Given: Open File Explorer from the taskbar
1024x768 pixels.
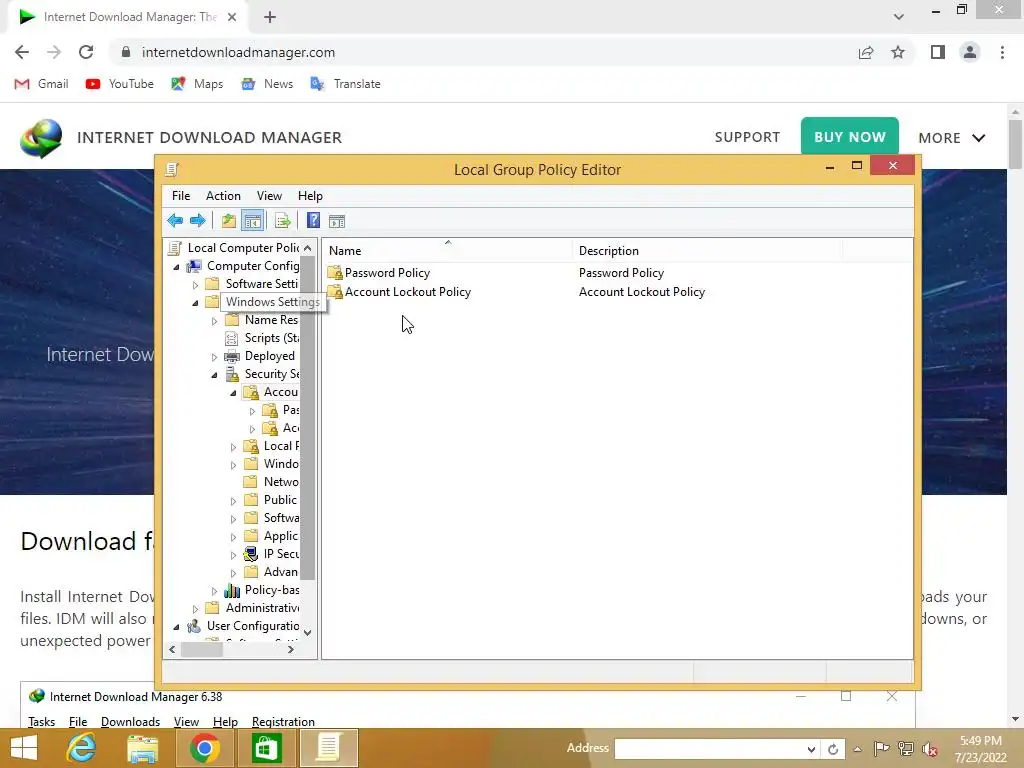Looking at the screenshot, I should [x=142, y=749].
